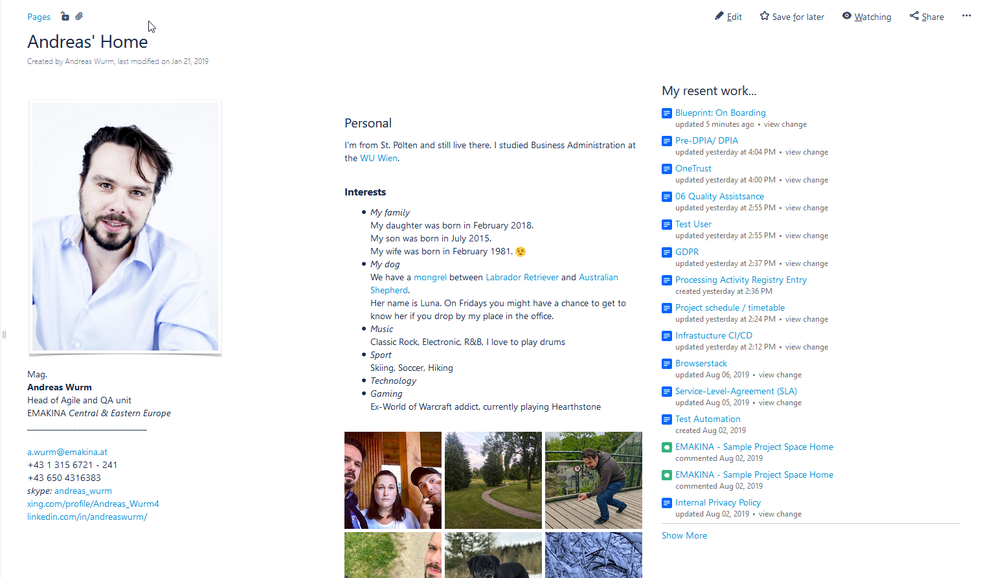Open the park pathway photo thumbnail
999x578 pixels.
click(493, 480)
